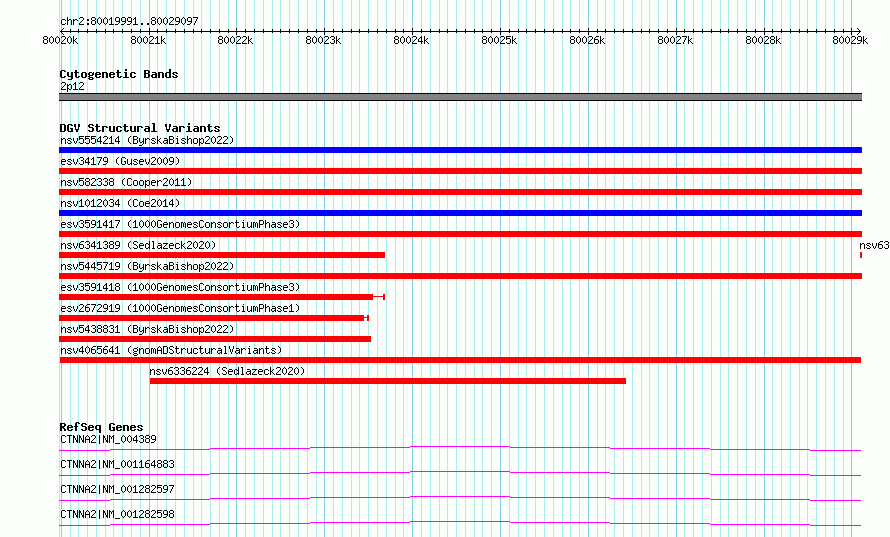
Task: Click the 80022k ruler tick label
Action: (236, 40)
